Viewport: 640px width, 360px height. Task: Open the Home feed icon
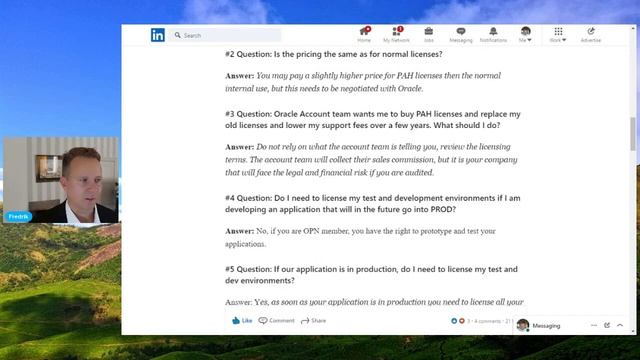364,35
